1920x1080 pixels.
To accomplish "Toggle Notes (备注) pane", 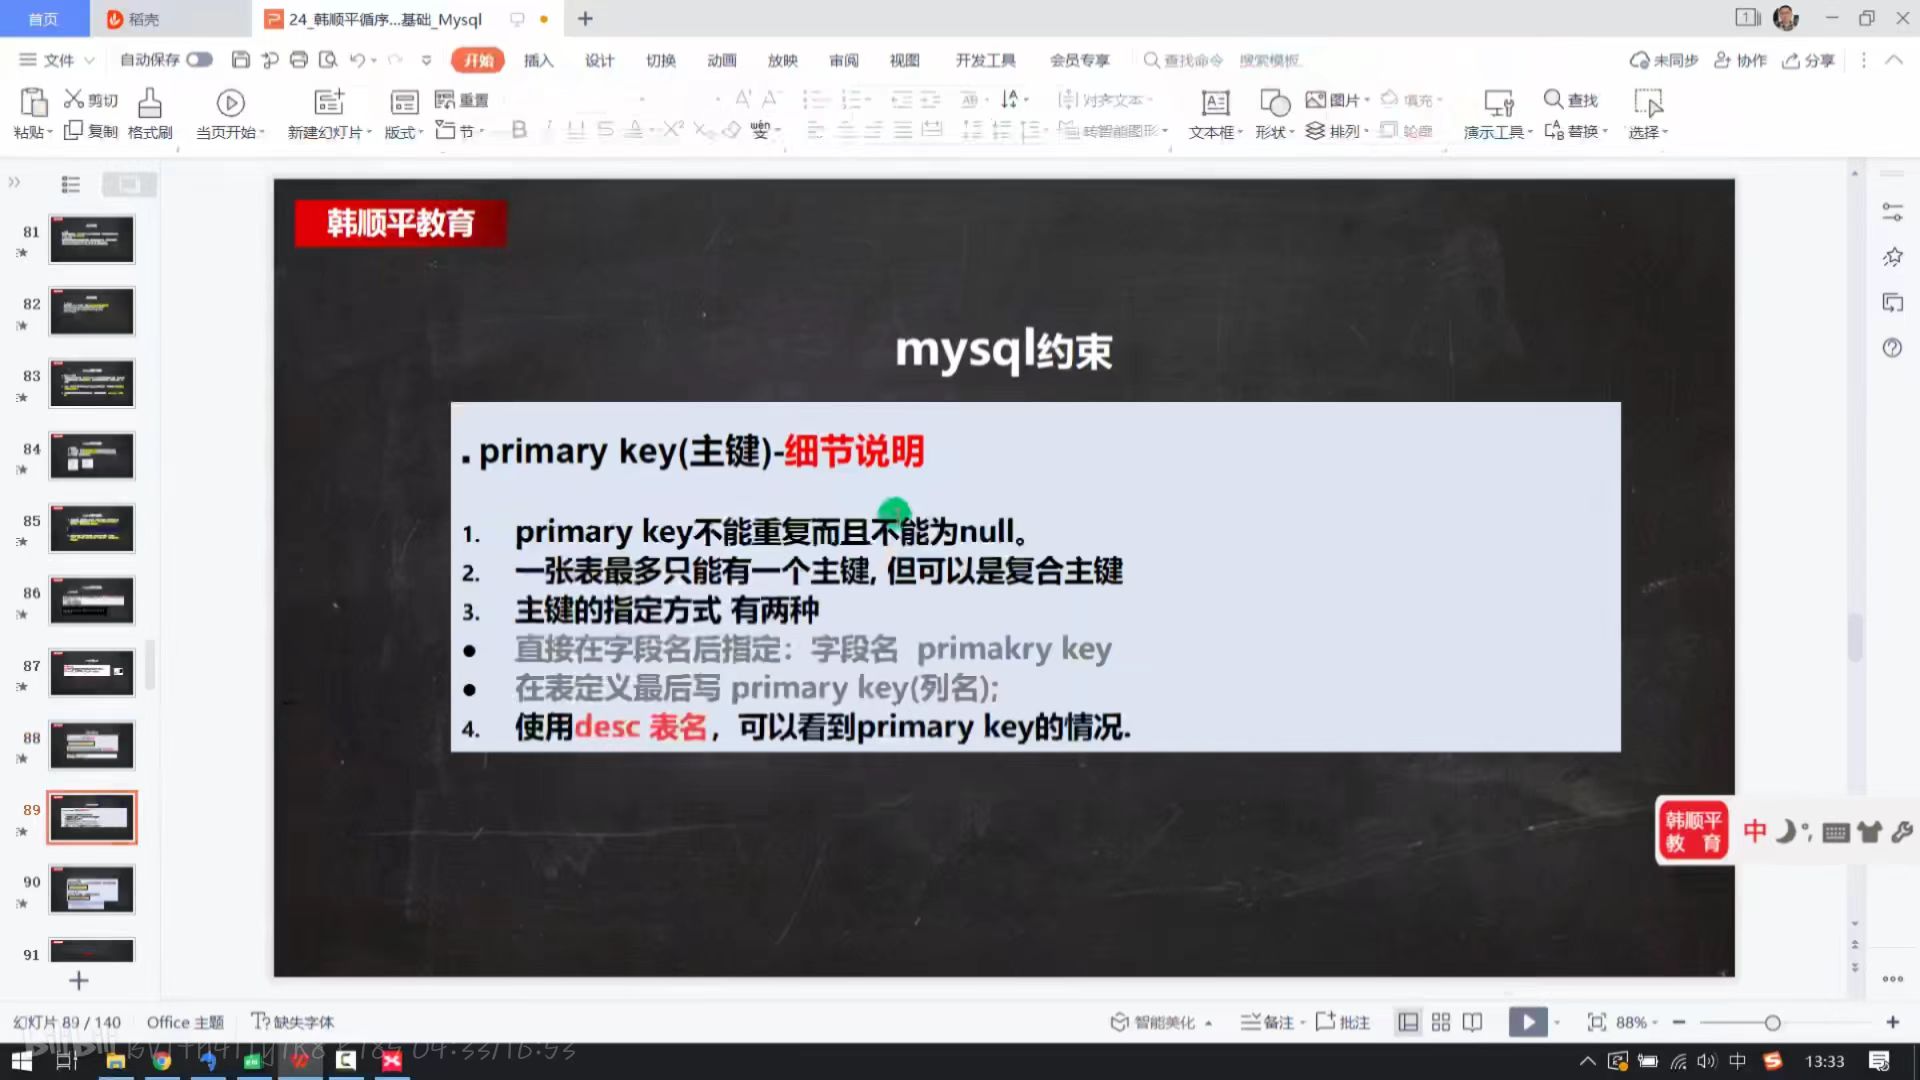I will (1267, 1022).
